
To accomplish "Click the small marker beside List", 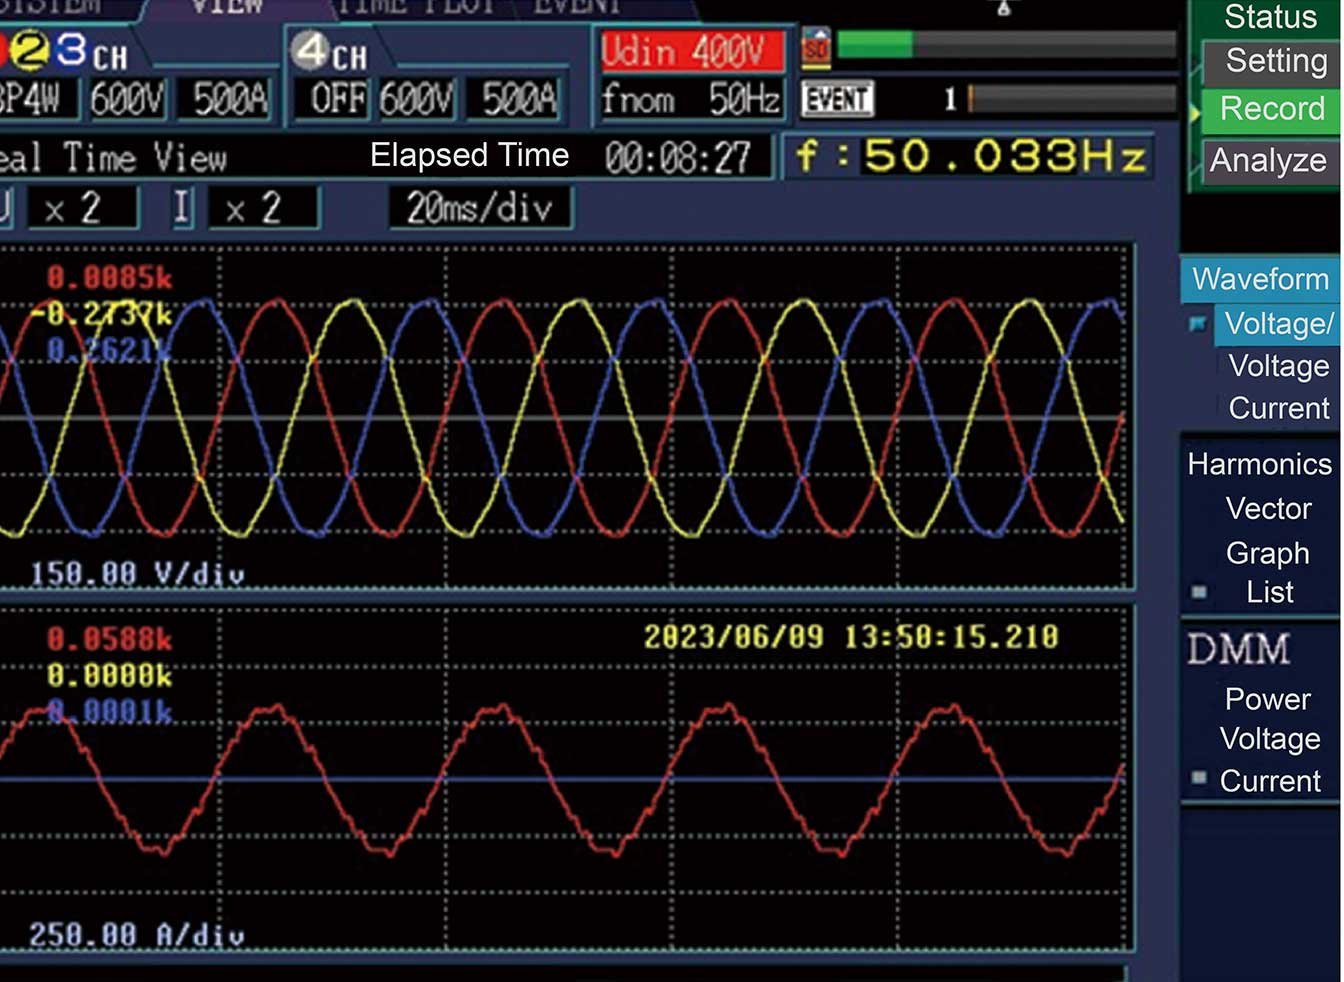I will tap(1199, 592).
